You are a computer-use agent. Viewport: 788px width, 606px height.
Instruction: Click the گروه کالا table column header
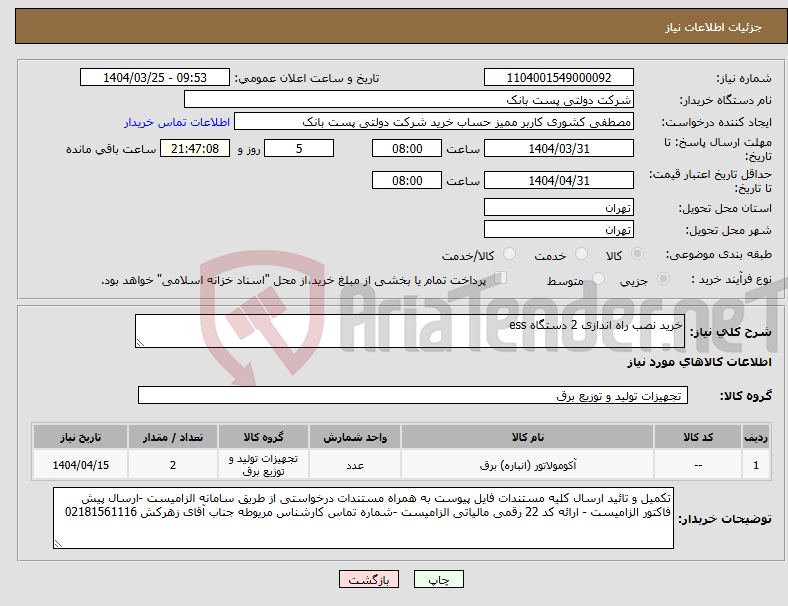tap(263, 437)
